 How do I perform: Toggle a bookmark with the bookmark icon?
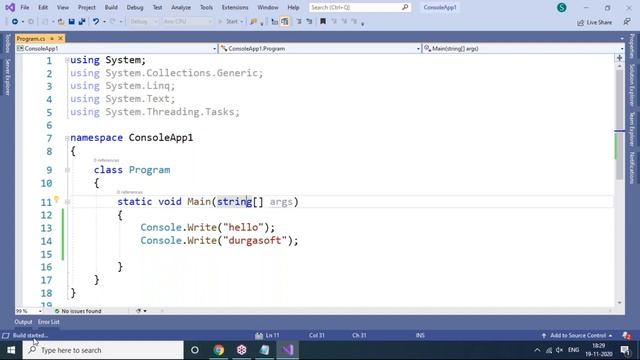point(323,22)
